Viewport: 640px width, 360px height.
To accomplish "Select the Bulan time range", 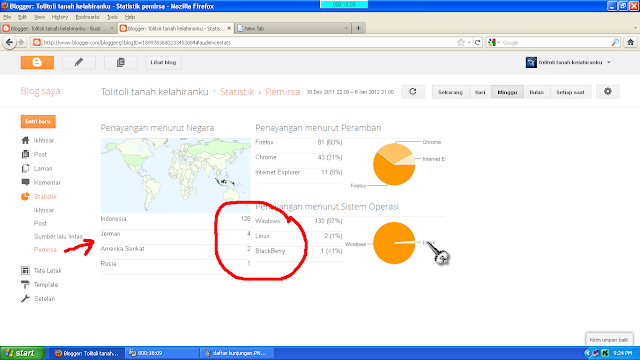I will (x=537, y=92).
